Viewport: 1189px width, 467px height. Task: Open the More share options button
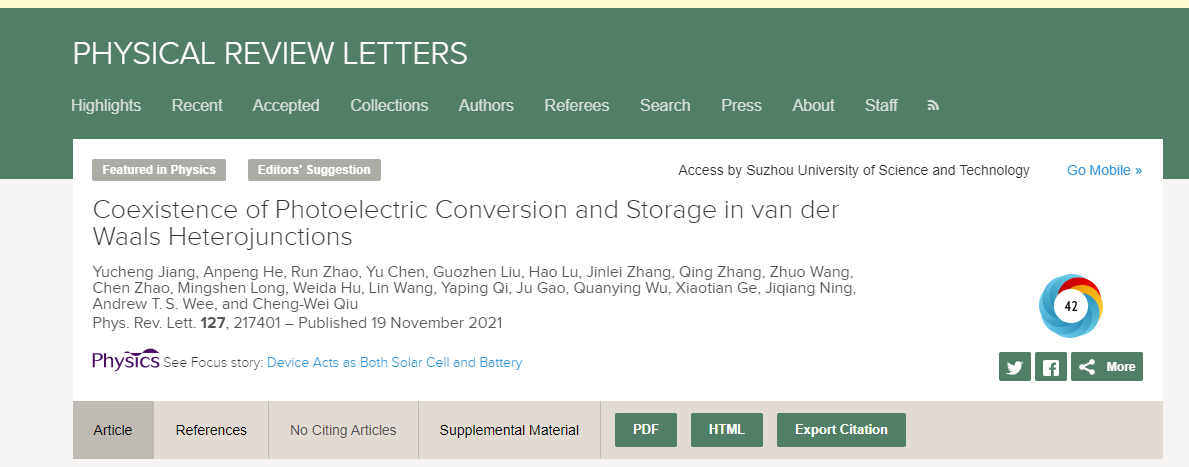pos(1106,367)
